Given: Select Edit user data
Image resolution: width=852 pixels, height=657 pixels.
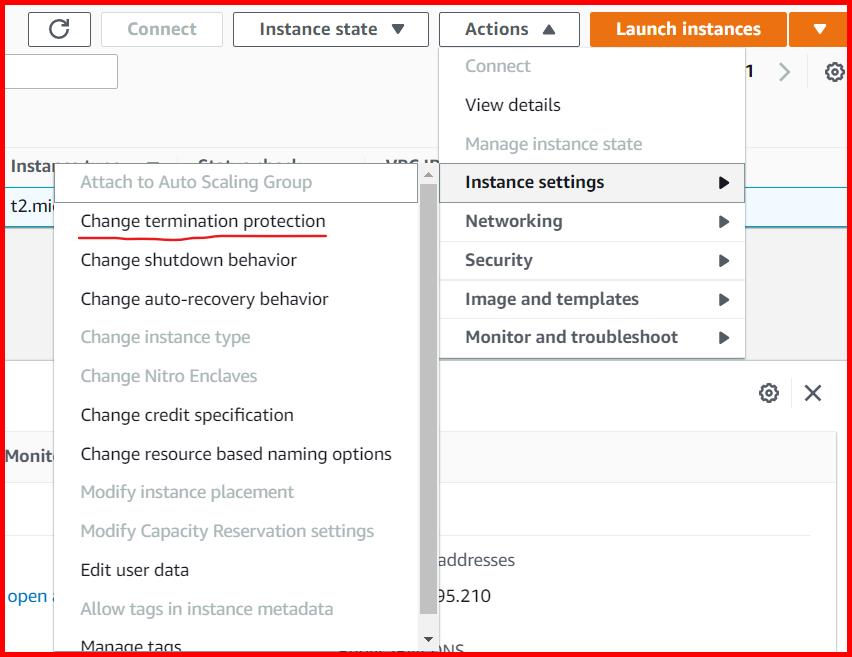Looking at the screenshot, I should pyautogui.click(x=133, y=570).
